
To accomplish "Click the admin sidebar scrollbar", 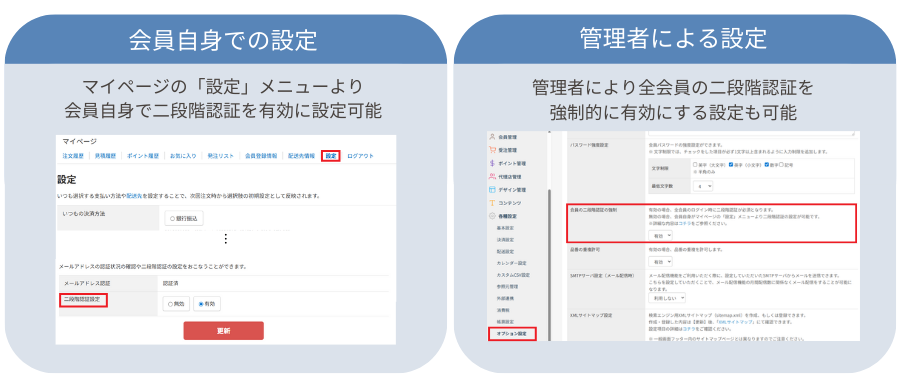I will (x=550, y=264).
